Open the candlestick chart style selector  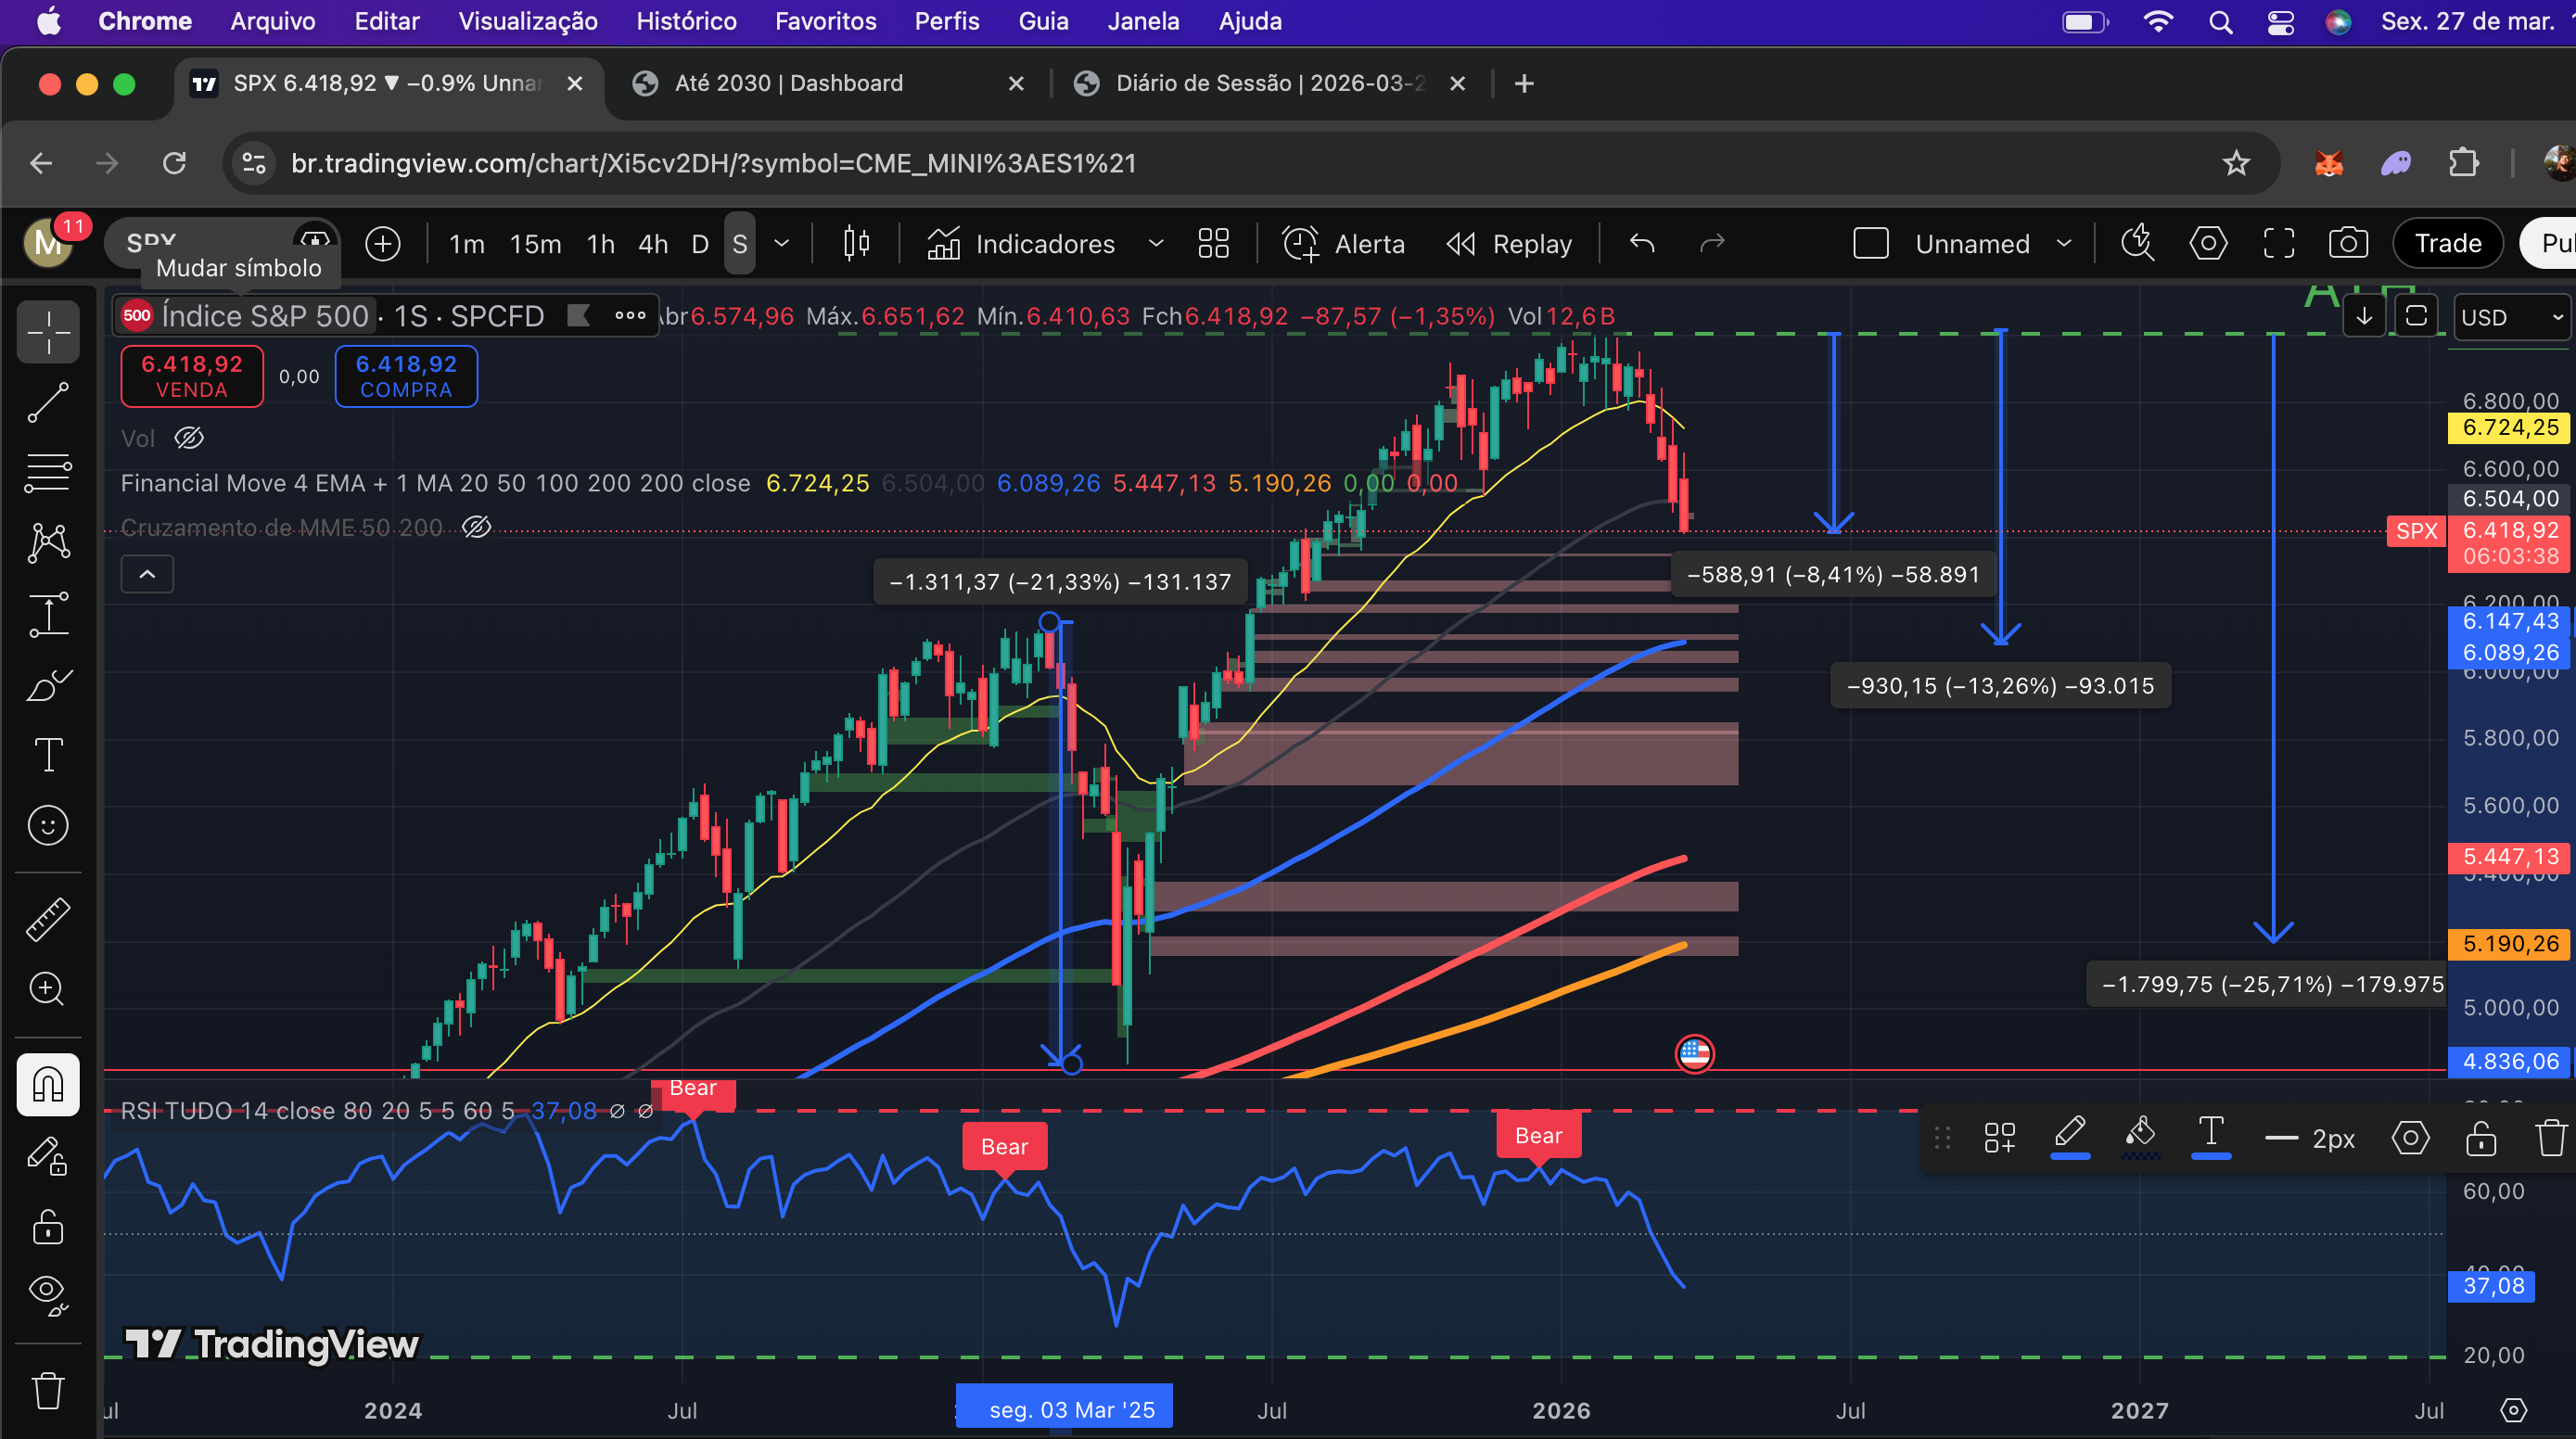(x=856, y=243)
